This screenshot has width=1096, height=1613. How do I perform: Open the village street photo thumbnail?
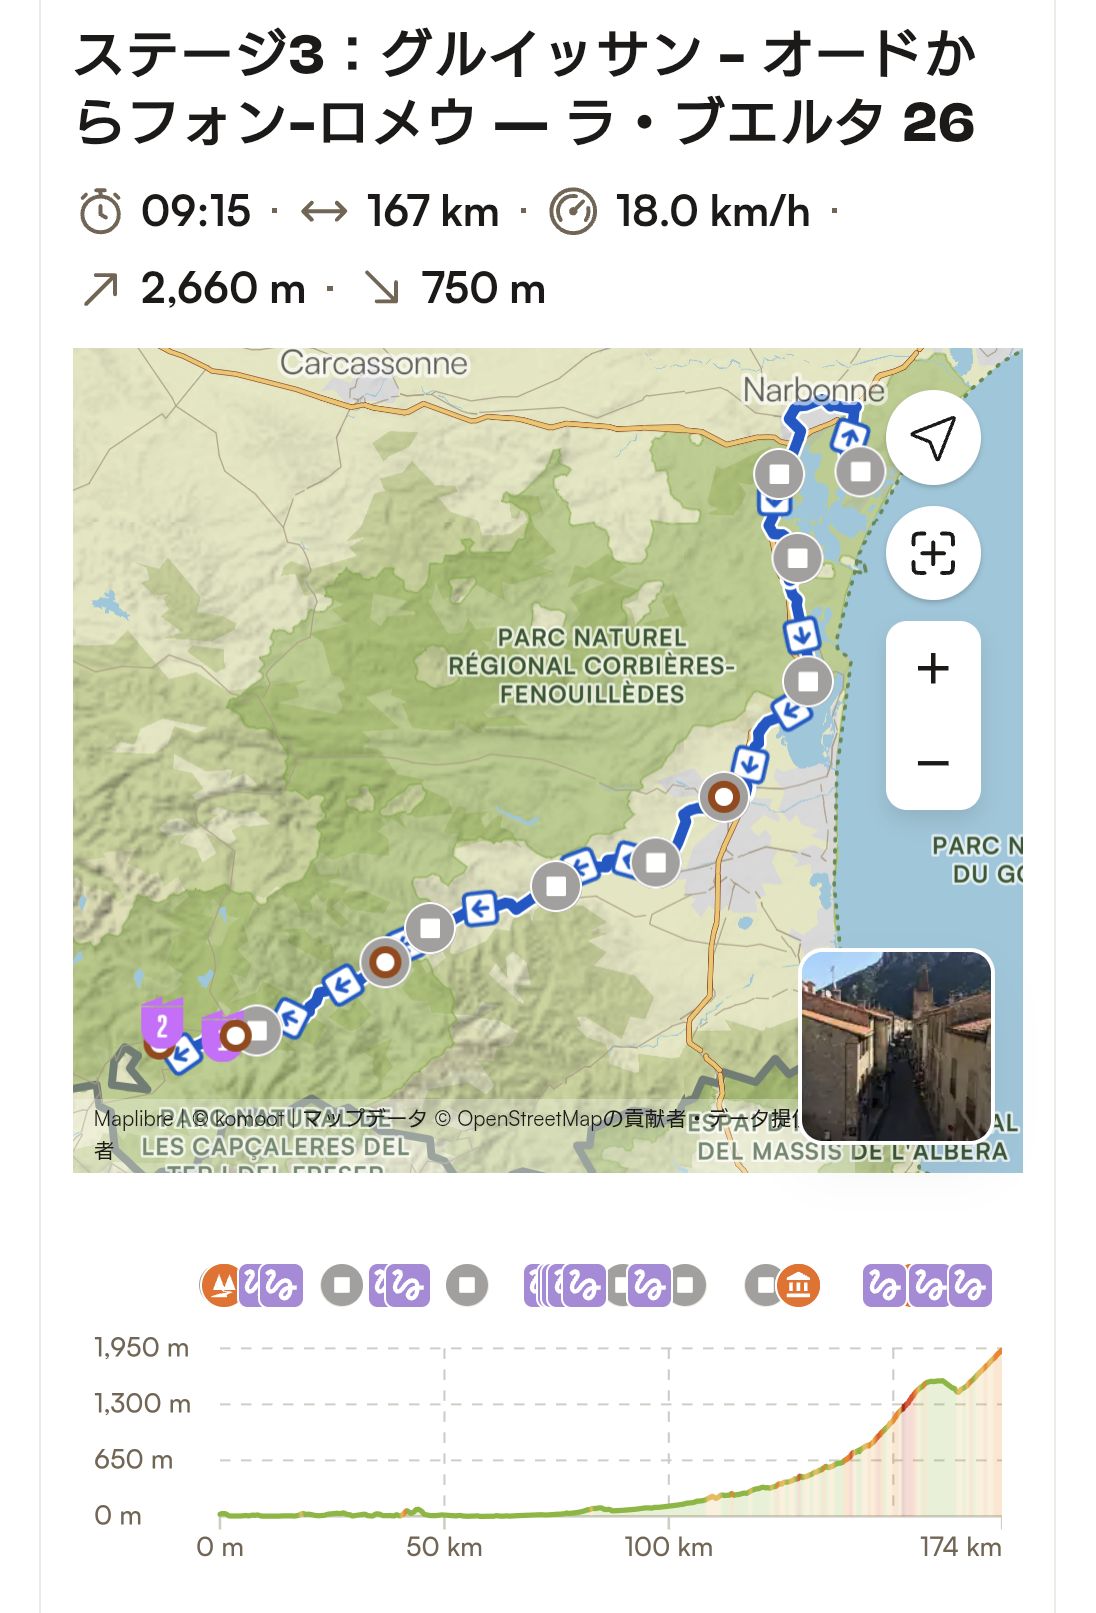(x=897, y=1045)
